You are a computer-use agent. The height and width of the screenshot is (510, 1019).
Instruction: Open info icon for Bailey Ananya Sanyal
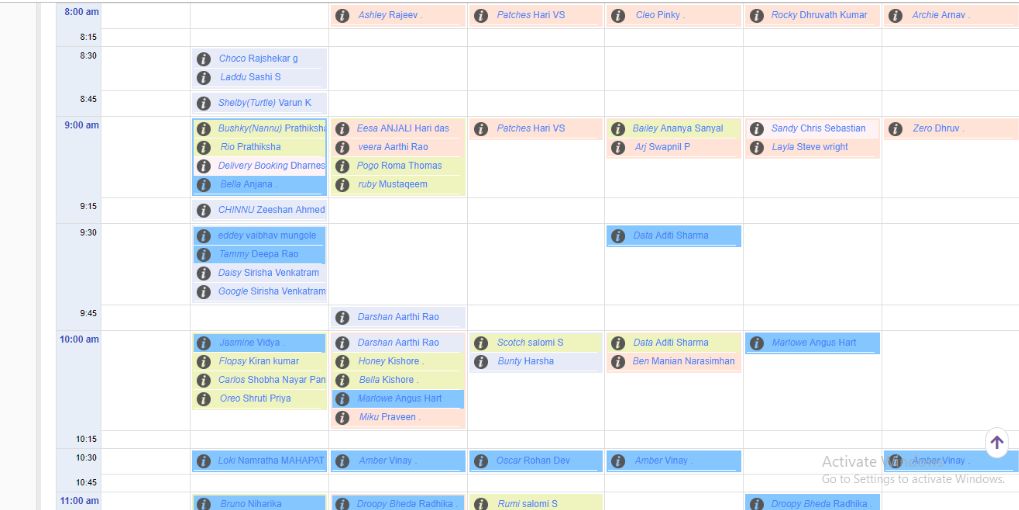[618, 129]
